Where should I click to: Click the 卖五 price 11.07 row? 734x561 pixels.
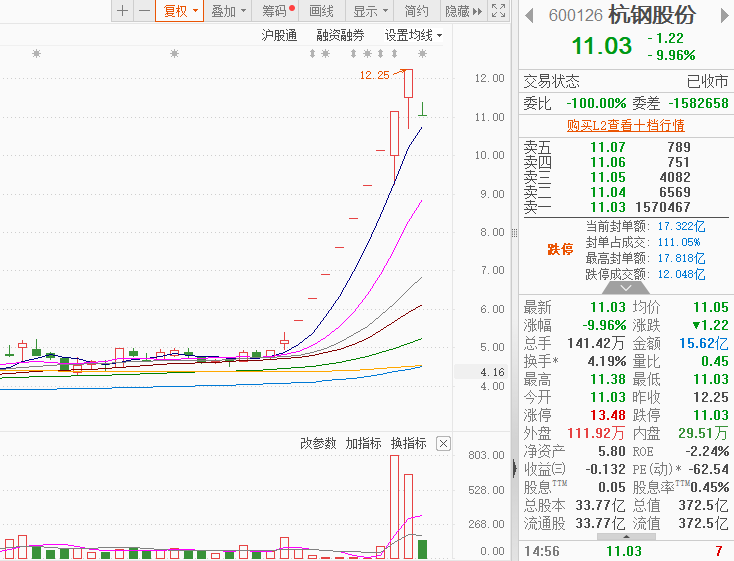click(x=625, y=147)
